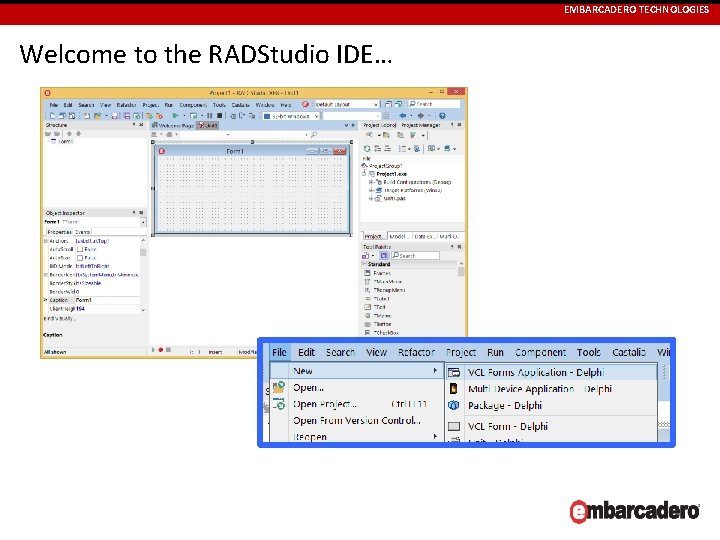
Task: Click File in the enlarged menu callout
Action: coord(279,352)
